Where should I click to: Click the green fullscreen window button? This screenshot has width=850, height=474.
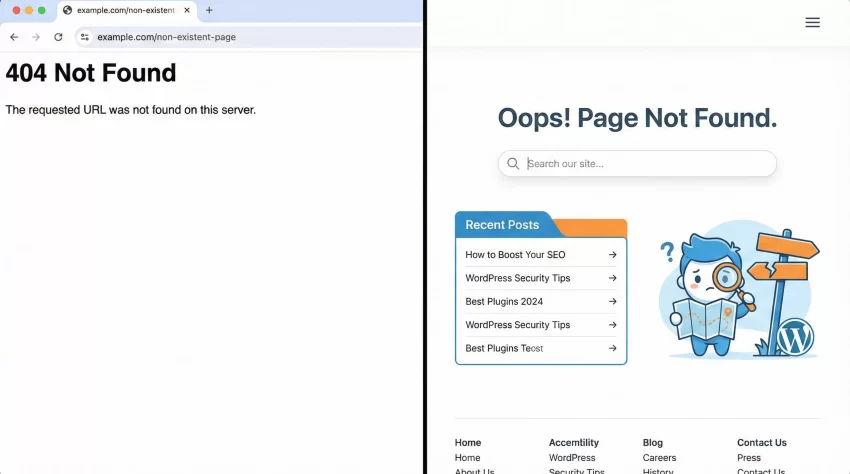coord(41,10)
